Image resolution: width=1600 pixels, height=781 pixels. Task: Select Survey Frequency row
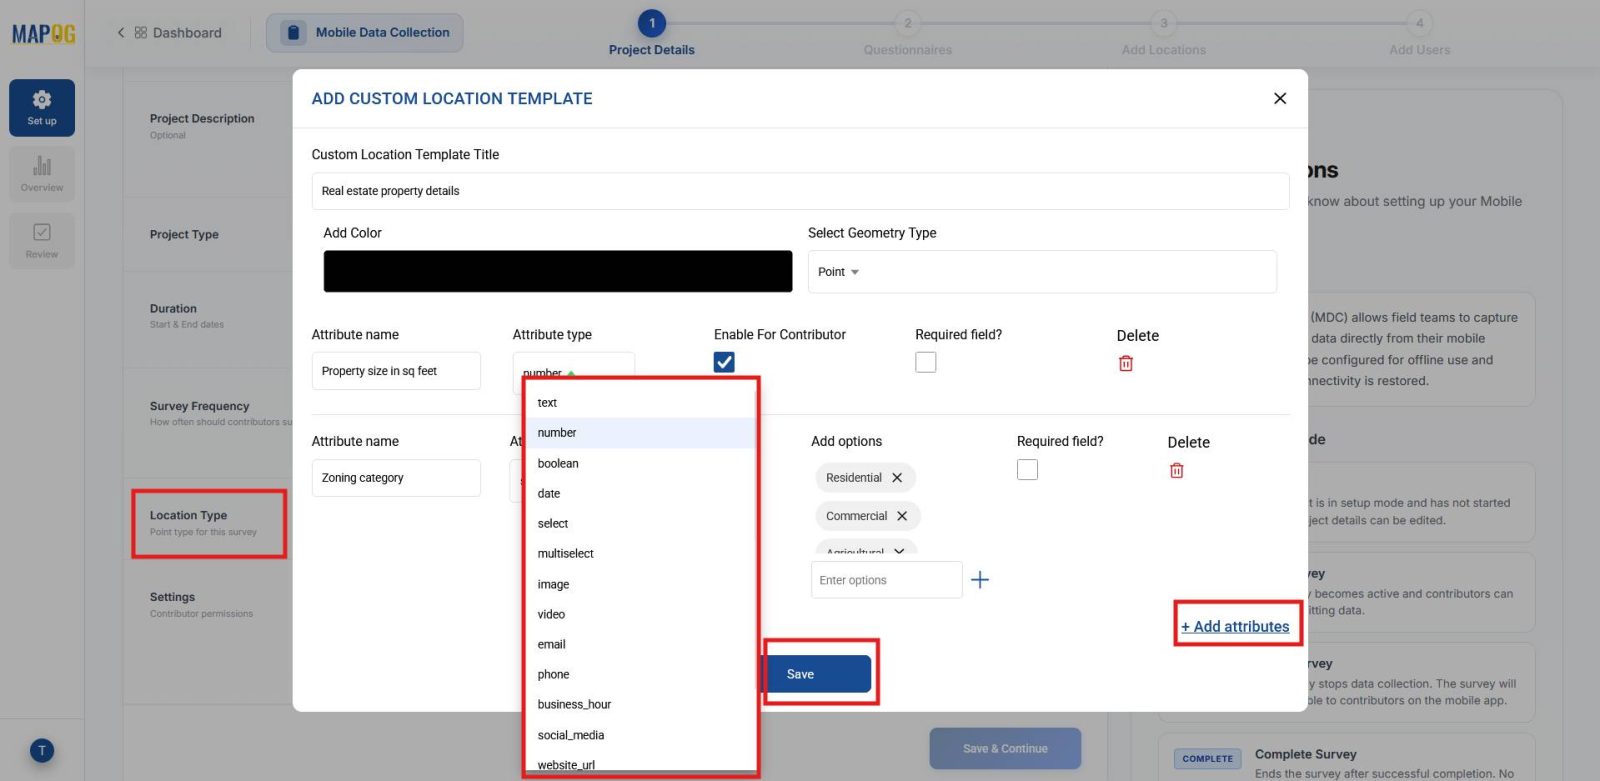(x=209, y=413)
